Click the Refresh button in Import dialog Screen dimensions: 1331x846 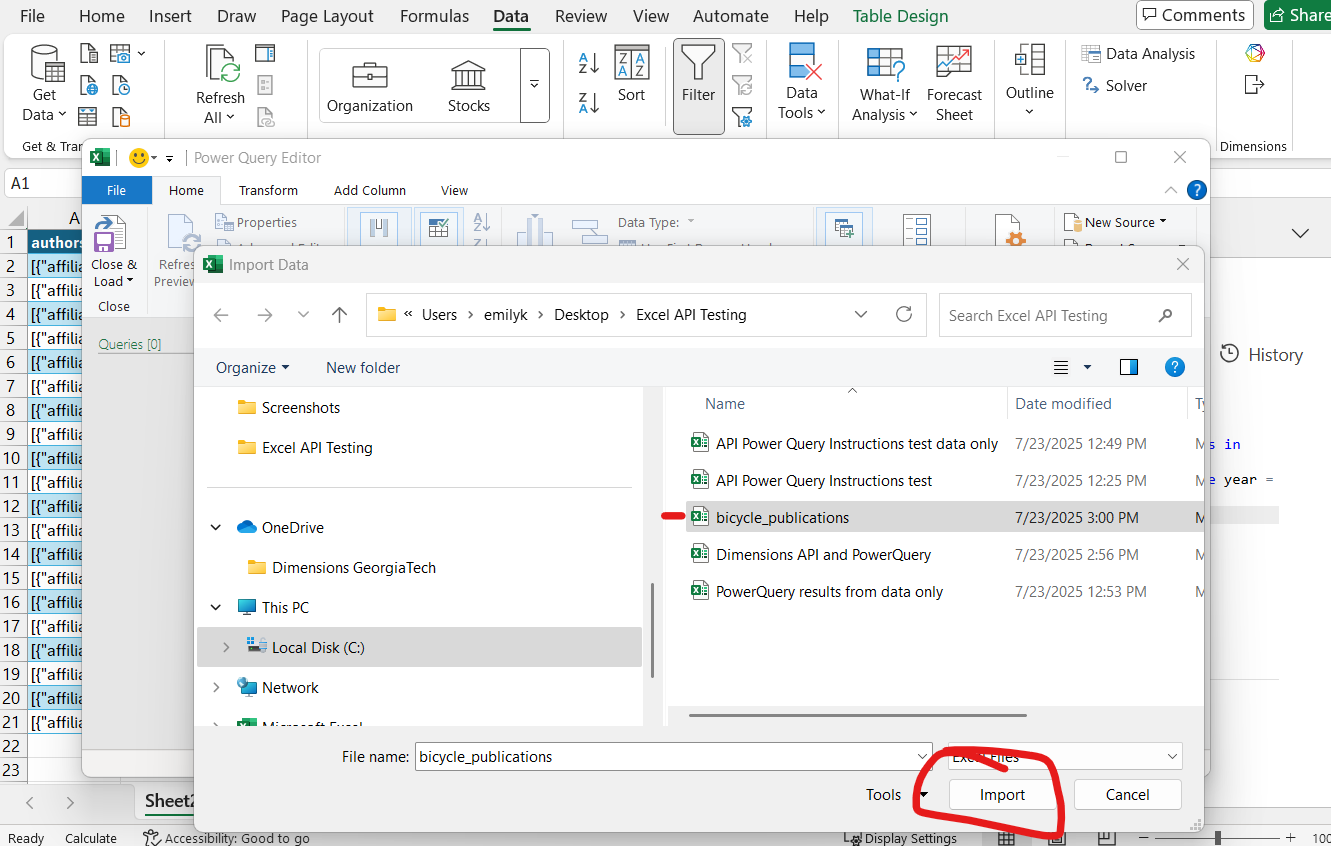904,315
